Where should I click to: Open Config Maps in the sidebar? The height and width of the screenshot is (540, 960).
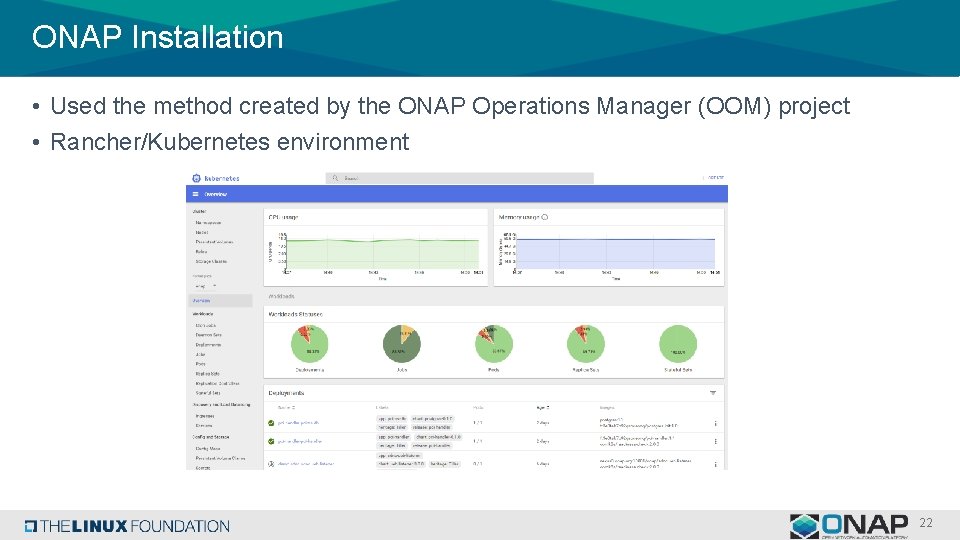tap(208, 448)
